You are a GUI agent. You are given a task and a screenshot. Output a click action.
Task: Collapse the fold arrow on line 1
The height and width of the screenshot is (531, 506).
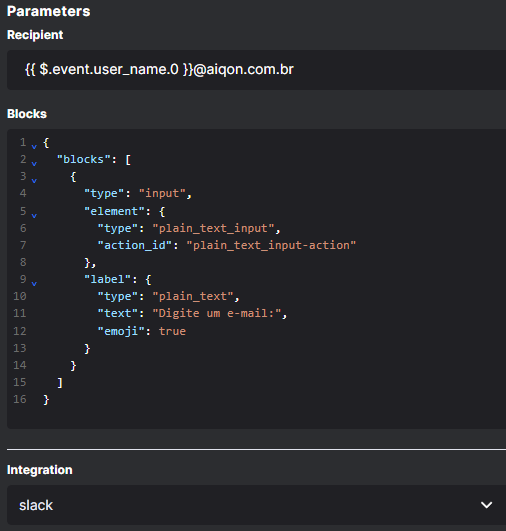coord(34,147)
